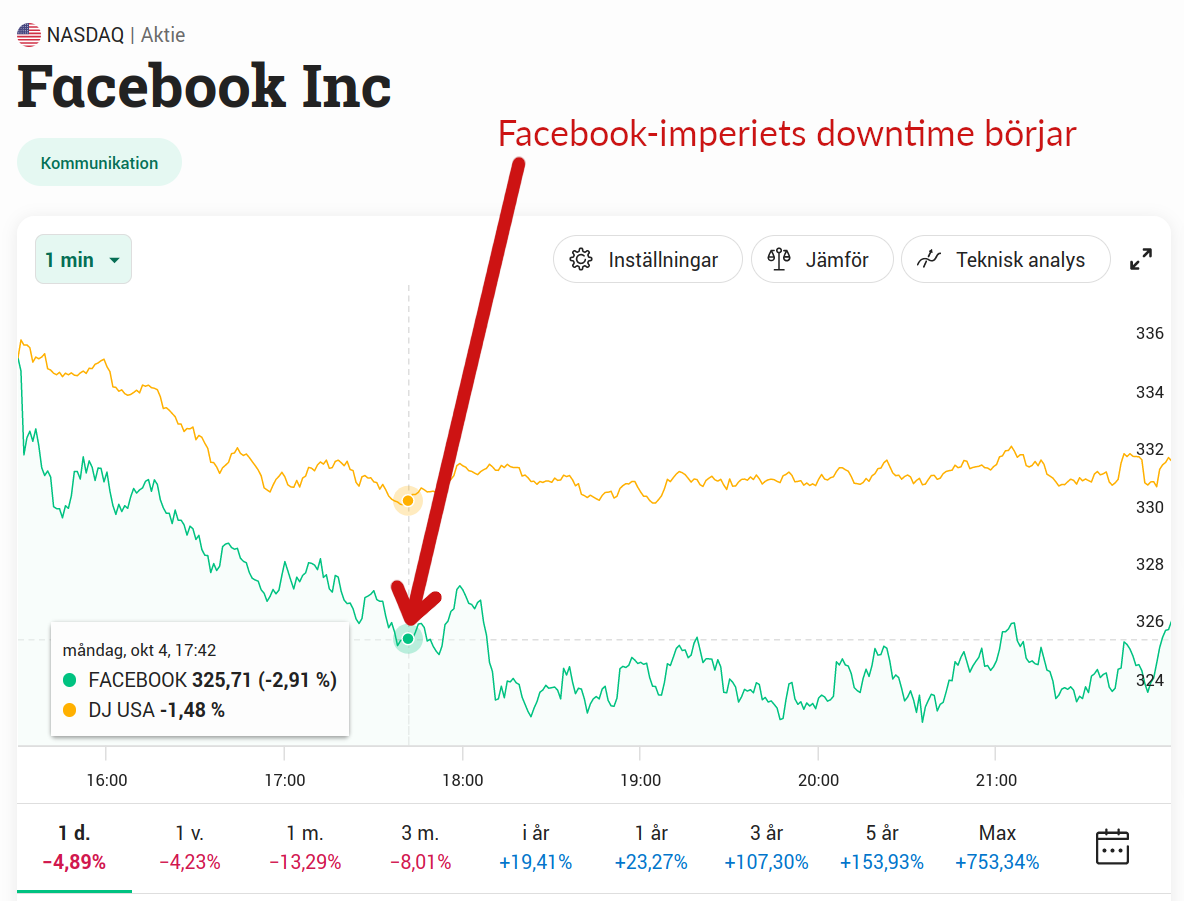The image size is (1184, 901).
Task: Click the green Facebook data point marker
Action: pos(408,638)
